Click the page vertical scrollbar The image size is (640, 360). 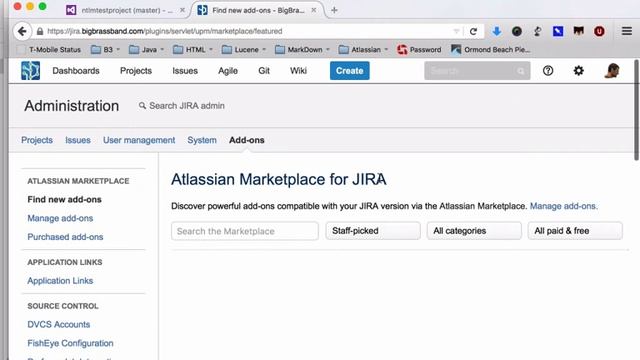click(x=636, y=110)
